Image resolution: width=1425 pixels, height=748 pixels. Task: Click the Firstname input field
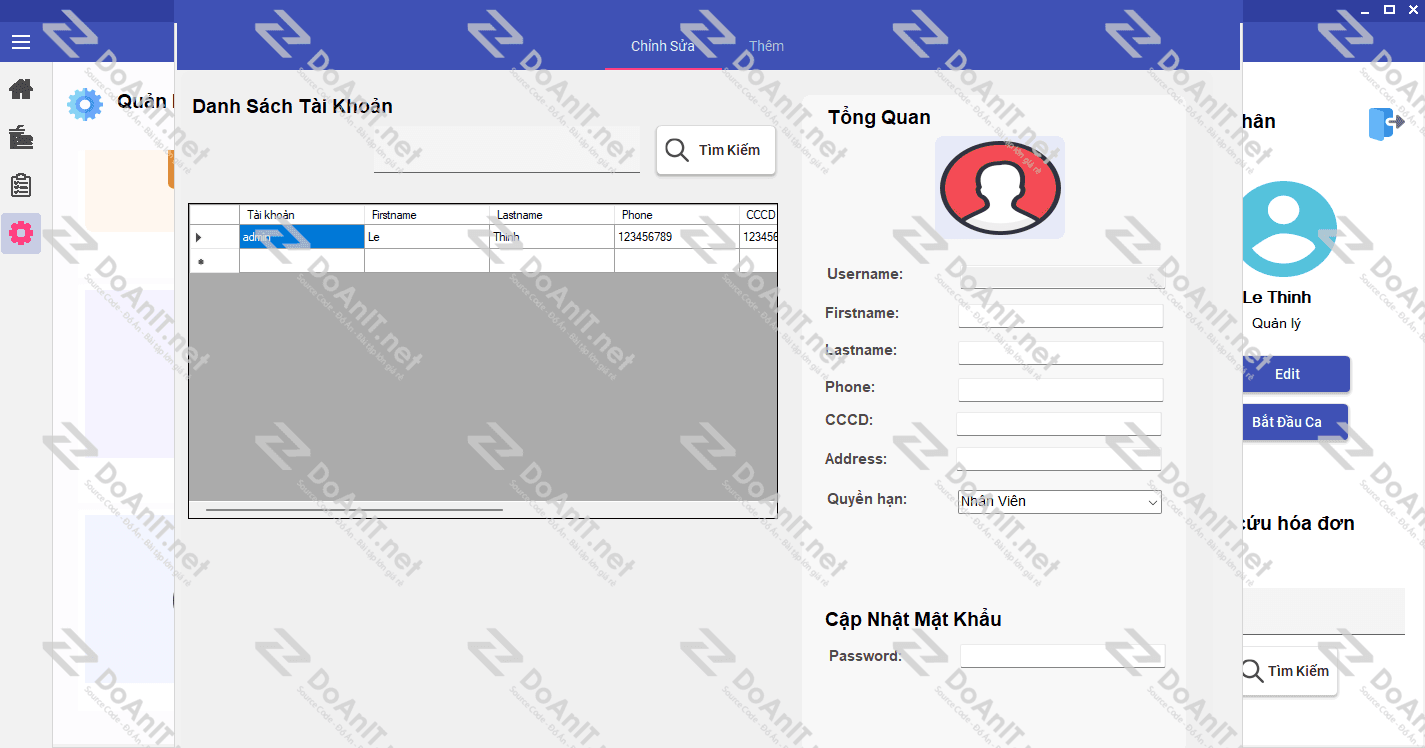[1061, 316]
